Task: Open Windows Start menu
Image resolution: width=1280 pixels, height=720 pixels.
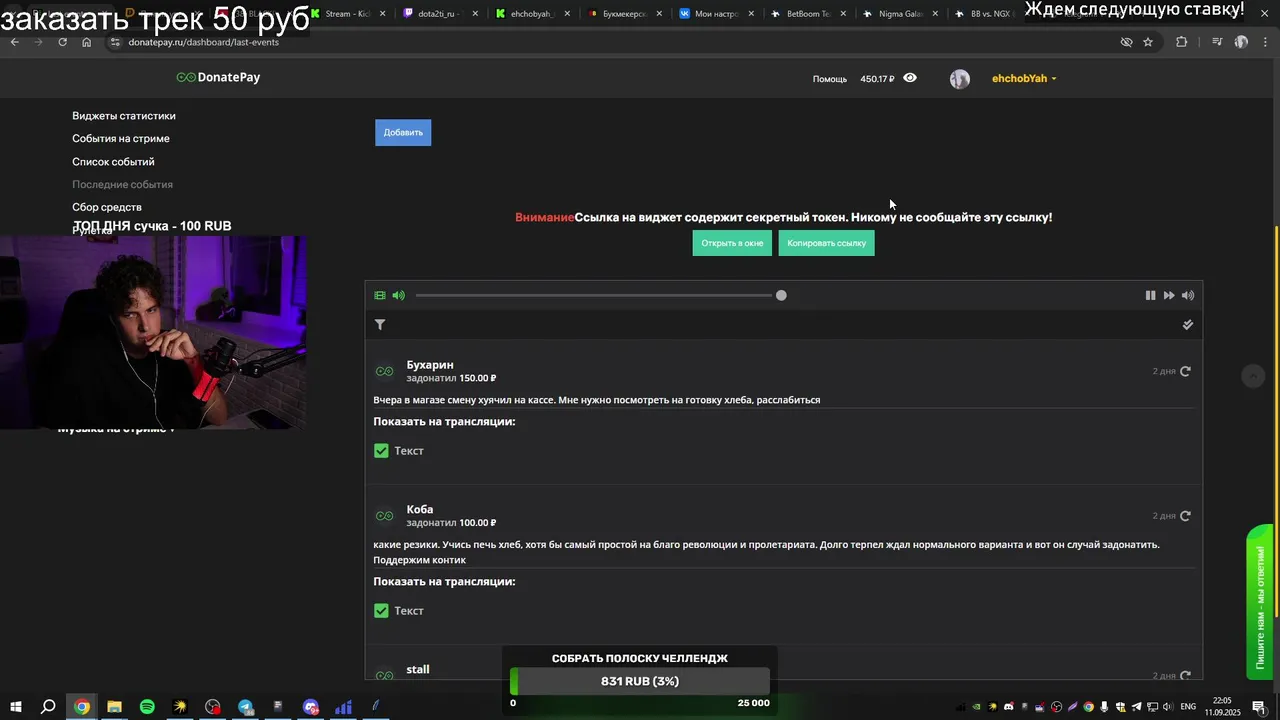Action: tap(14, 707)
